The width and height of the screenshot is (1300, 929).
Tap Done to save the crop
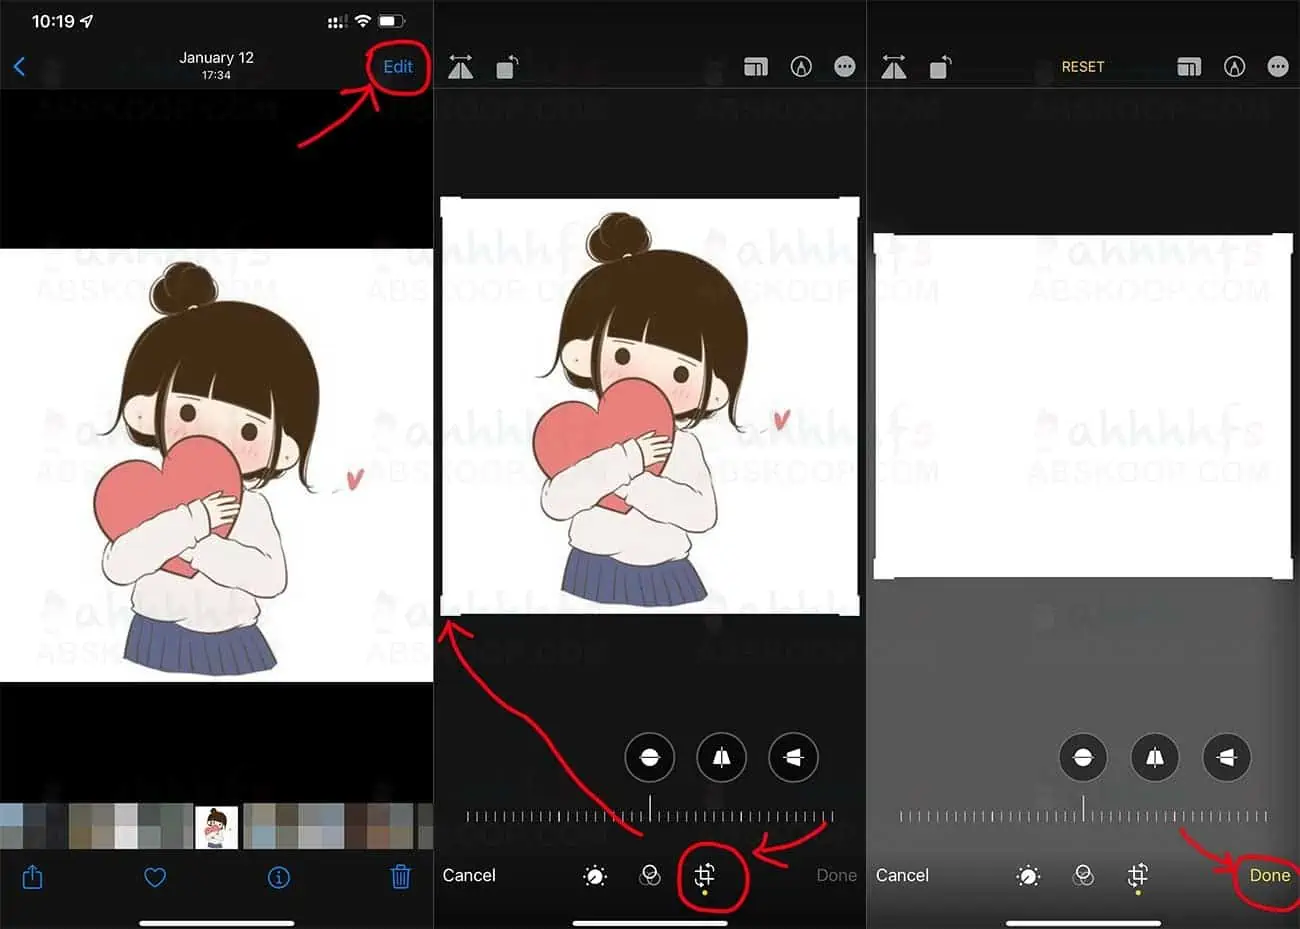click(1268, 875)
